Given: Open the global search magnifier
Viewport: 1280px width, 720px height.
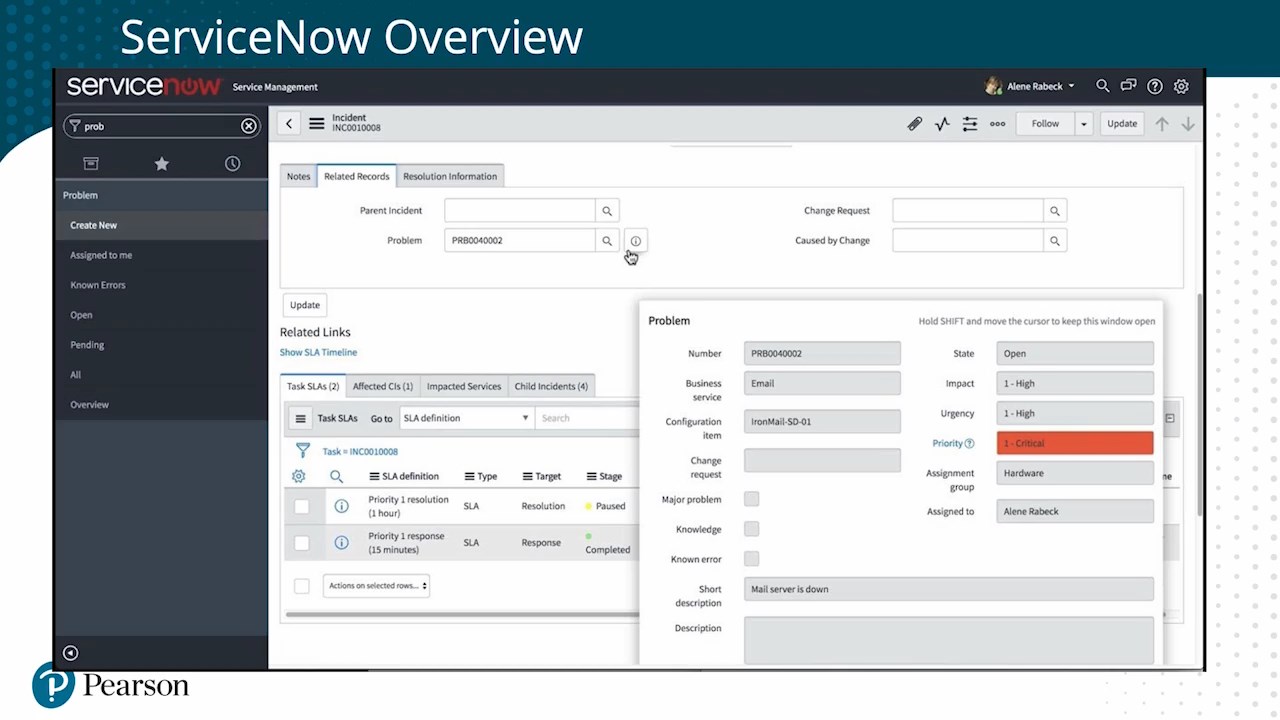Looking at the screenshot, I should click(x=1102, y=86).
